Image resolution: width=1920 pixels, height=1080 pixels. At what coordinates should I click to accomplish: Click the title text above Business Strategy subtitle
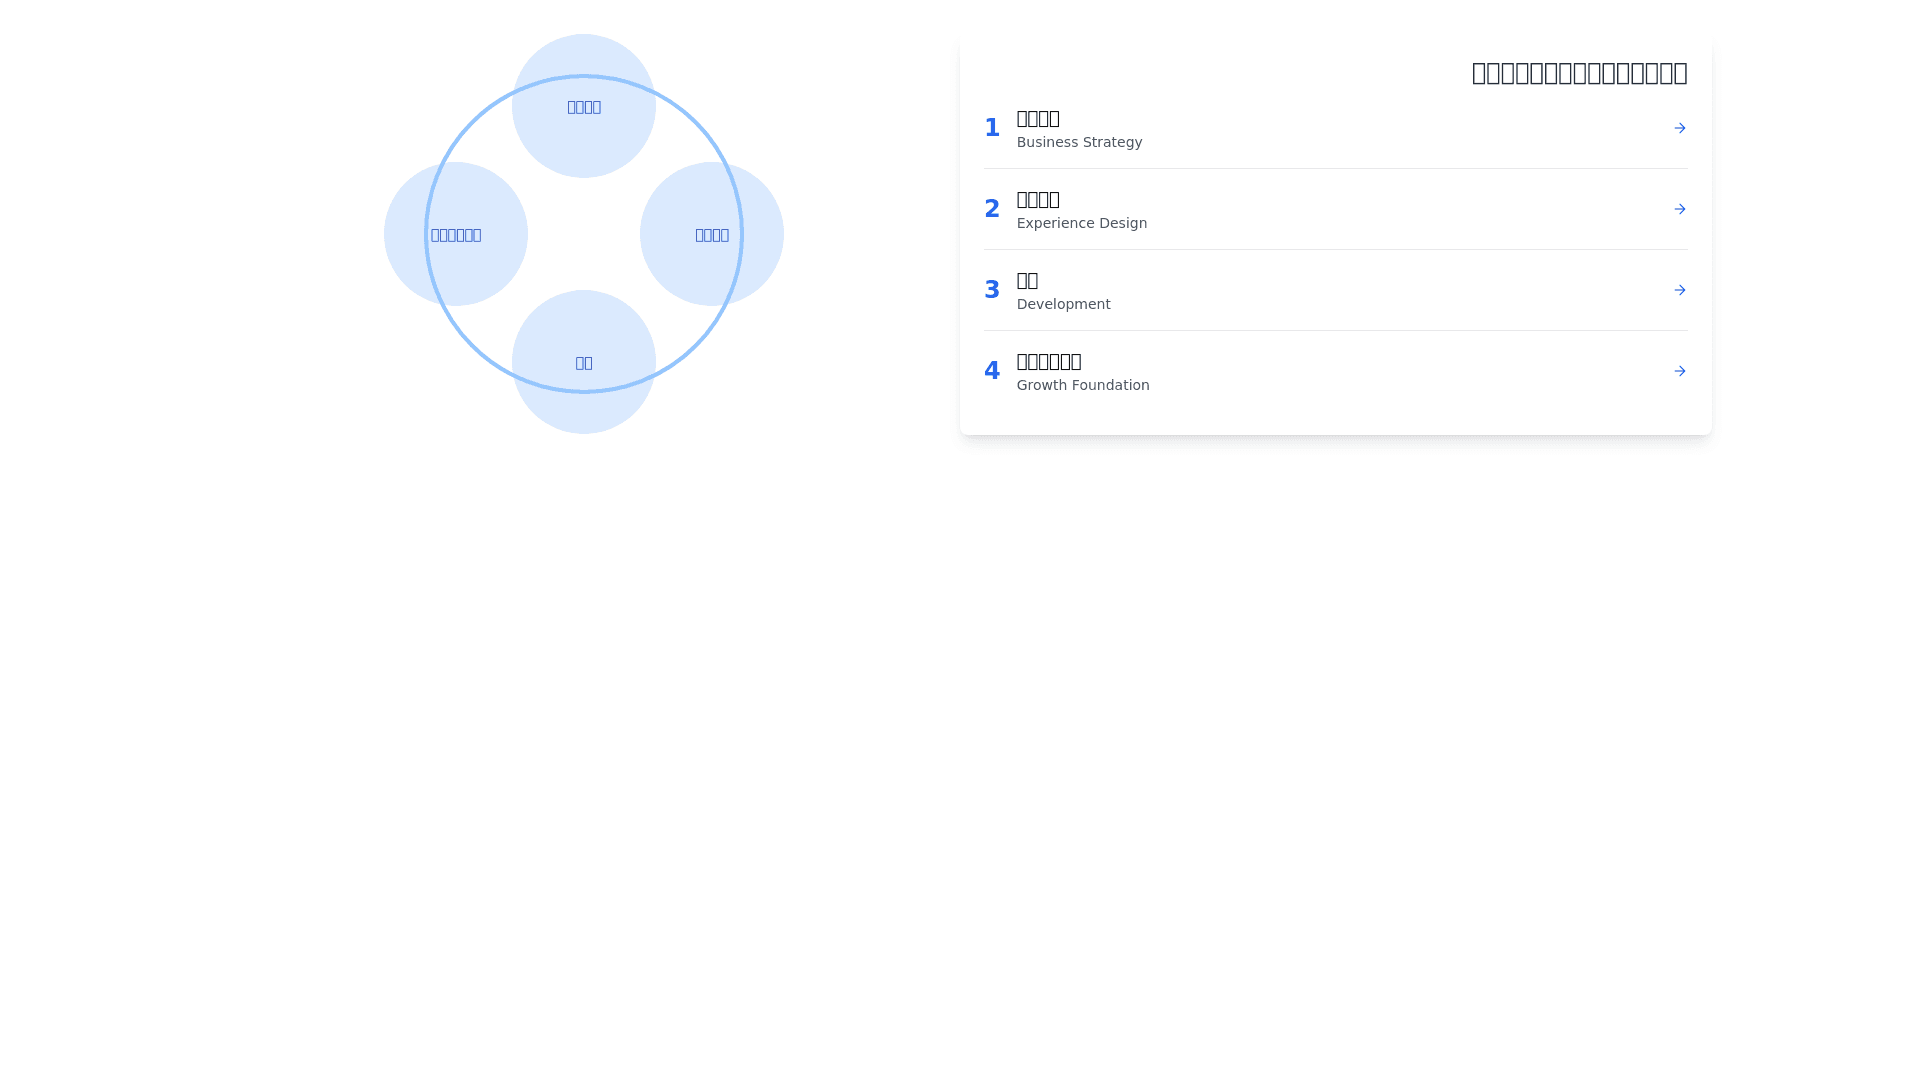[1038, 119]
